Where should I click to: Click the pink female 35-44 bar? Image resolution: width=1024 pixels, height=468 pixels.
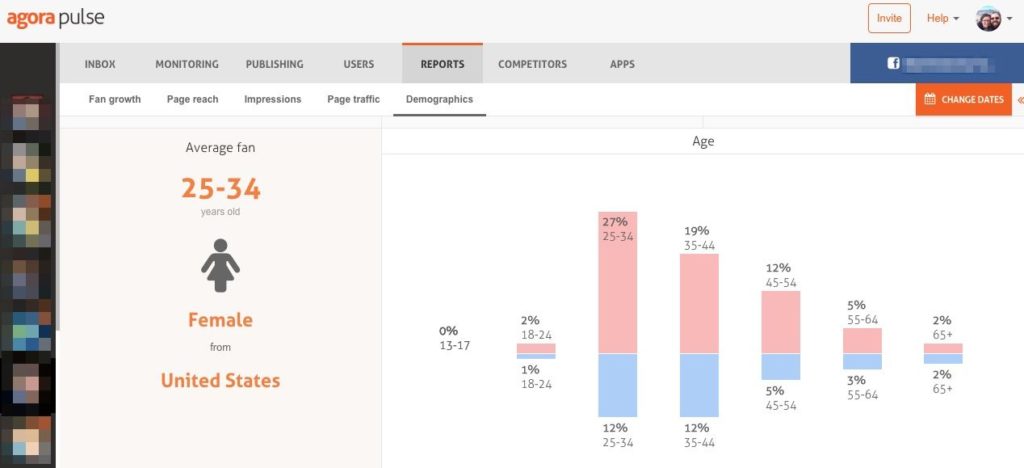[x=699, y=304]
